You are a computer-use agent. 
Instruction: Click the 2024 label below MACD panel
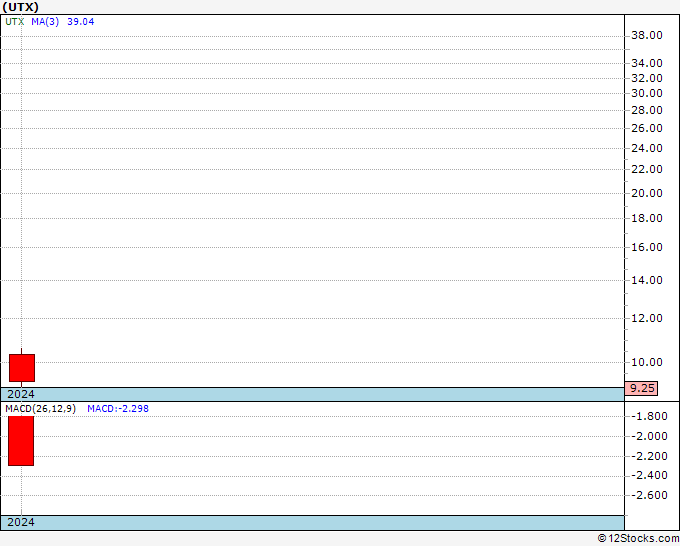(x=21, y=522)
